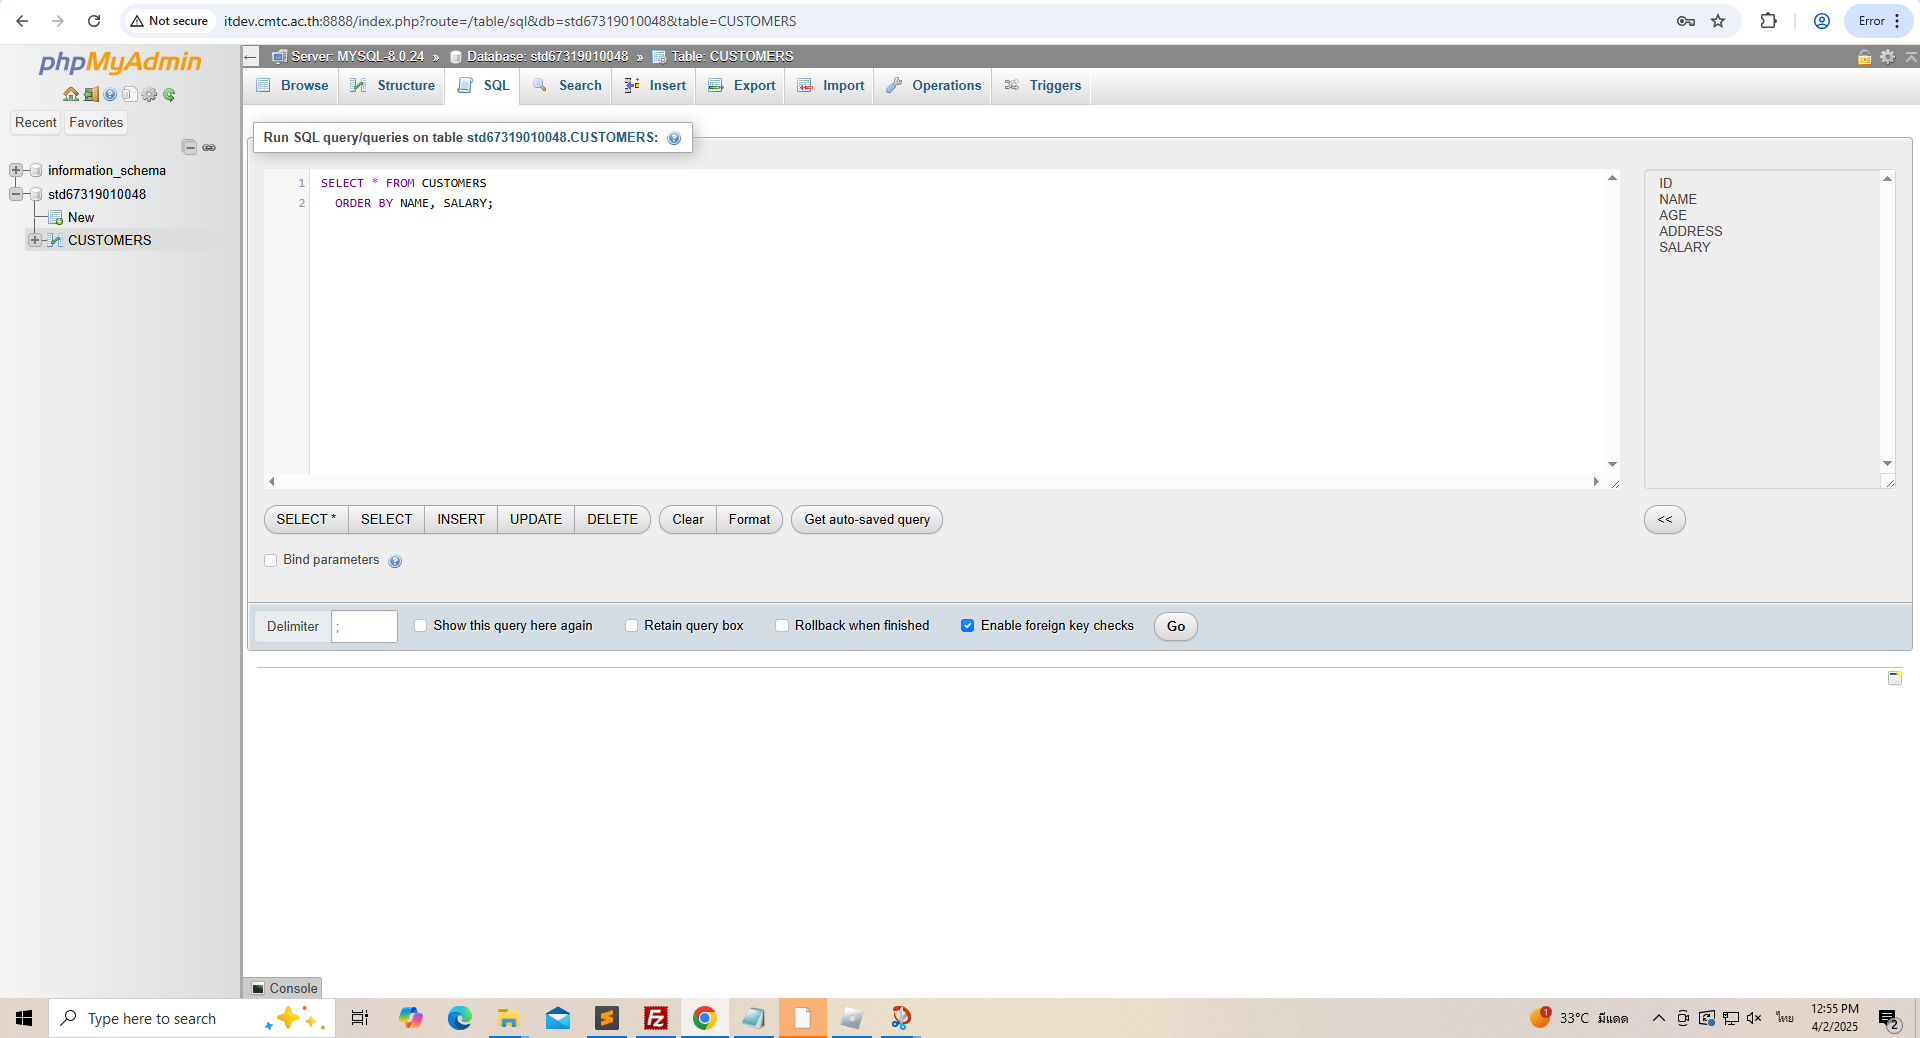This screenshot has width=1920, height=1038.
Task: Click the page-related settings gear icon
Action: 1887,57
